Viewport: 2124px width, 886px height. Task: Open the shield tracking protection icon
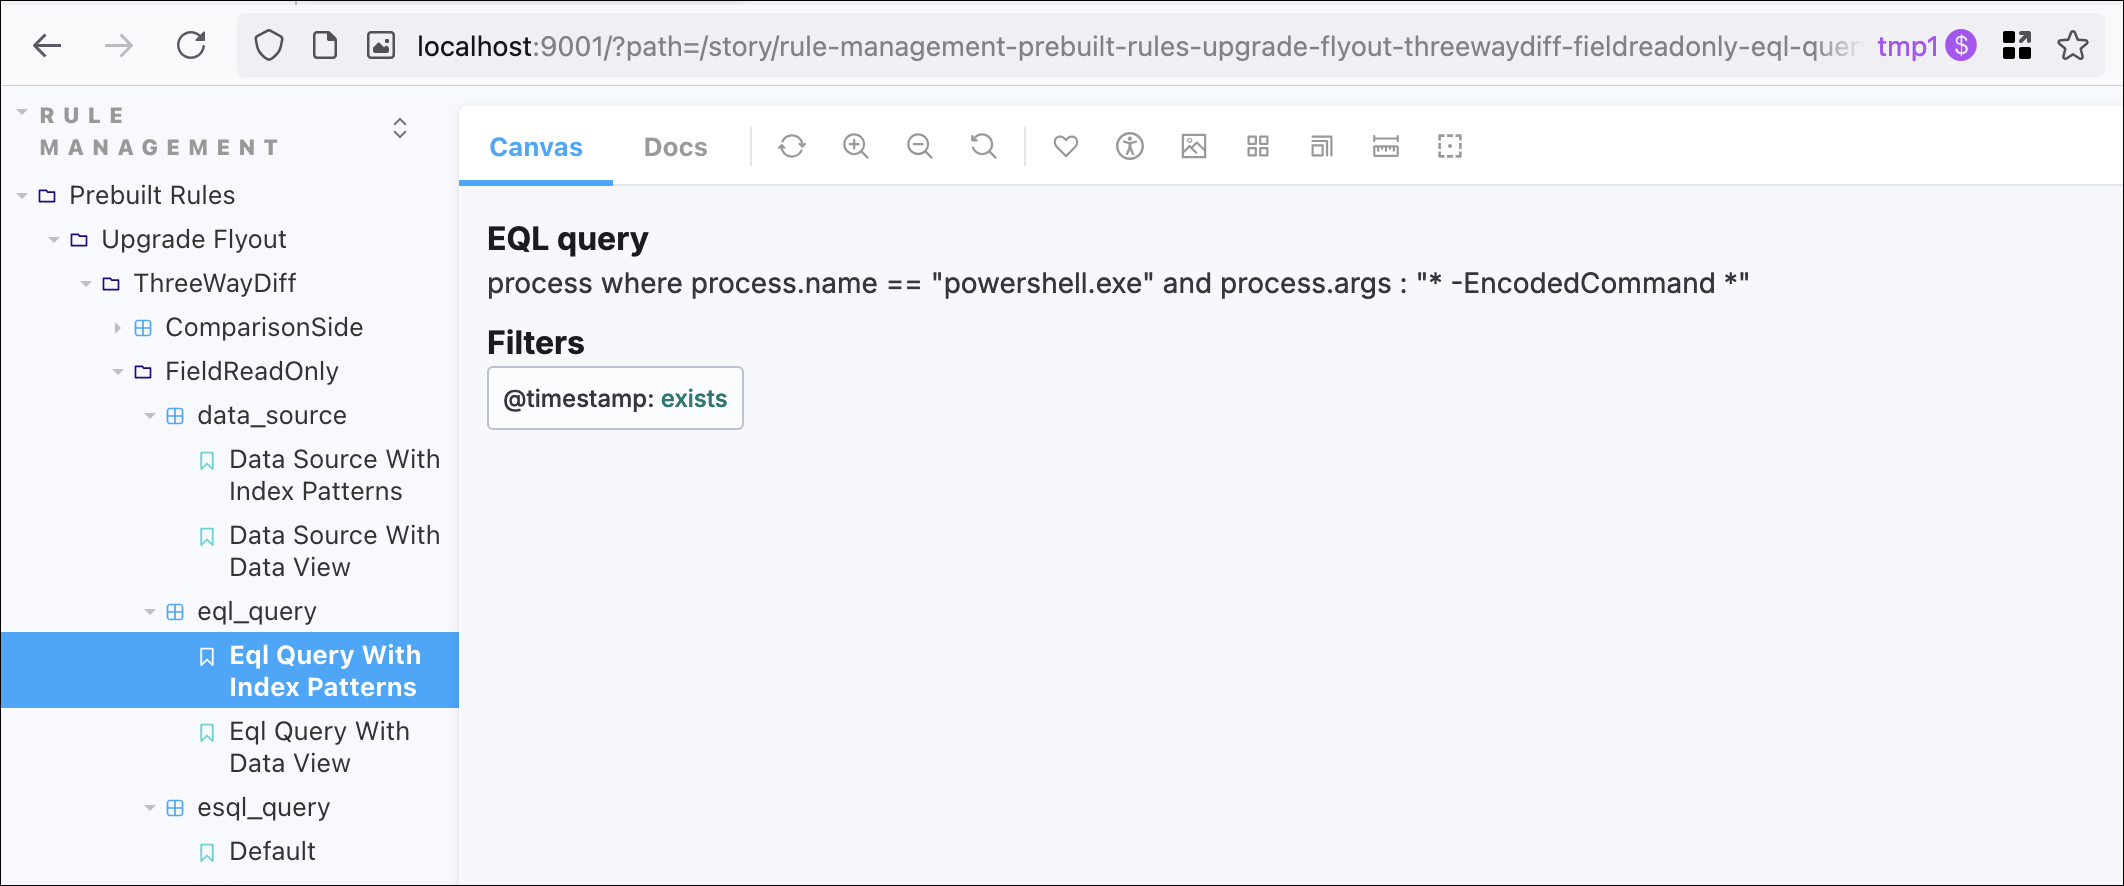(x=268, y=46)
